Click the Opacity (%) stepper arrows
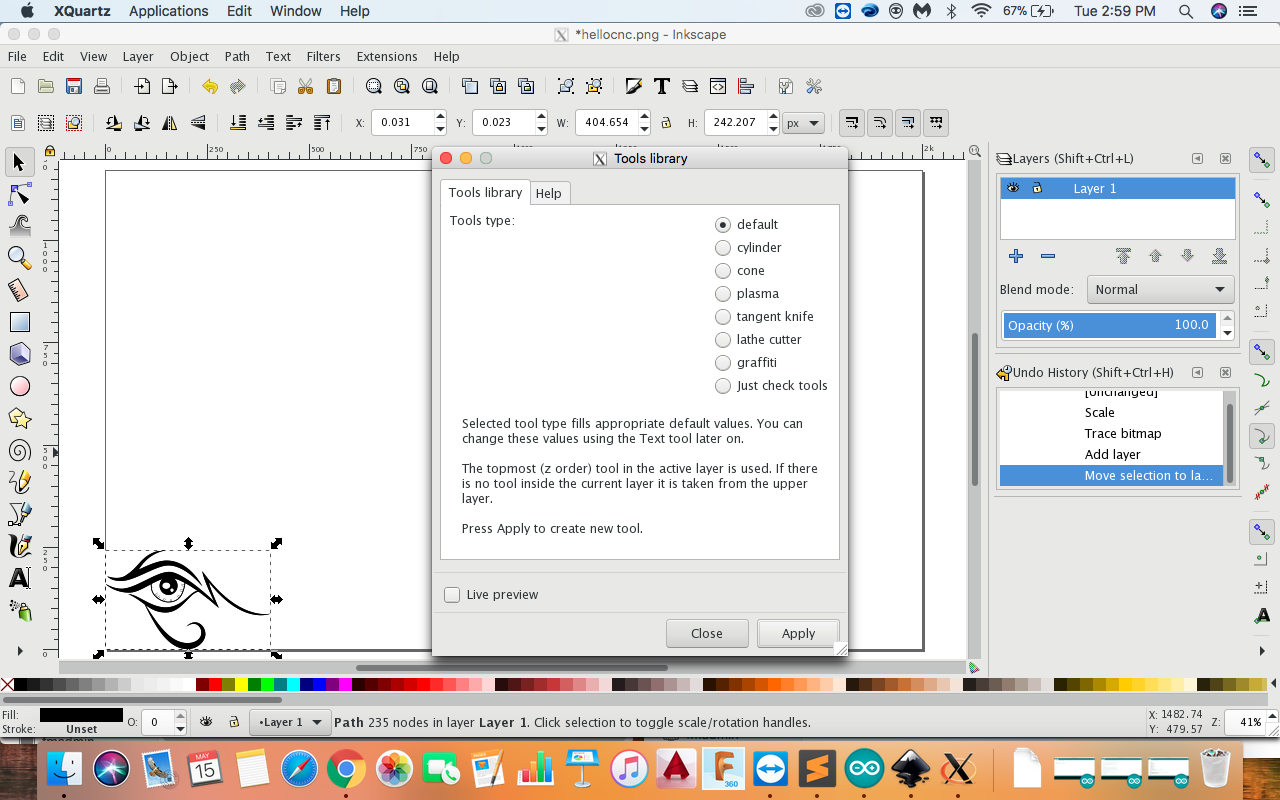Viewport: 1280px width, 800px height. (x=1227, y=326)
